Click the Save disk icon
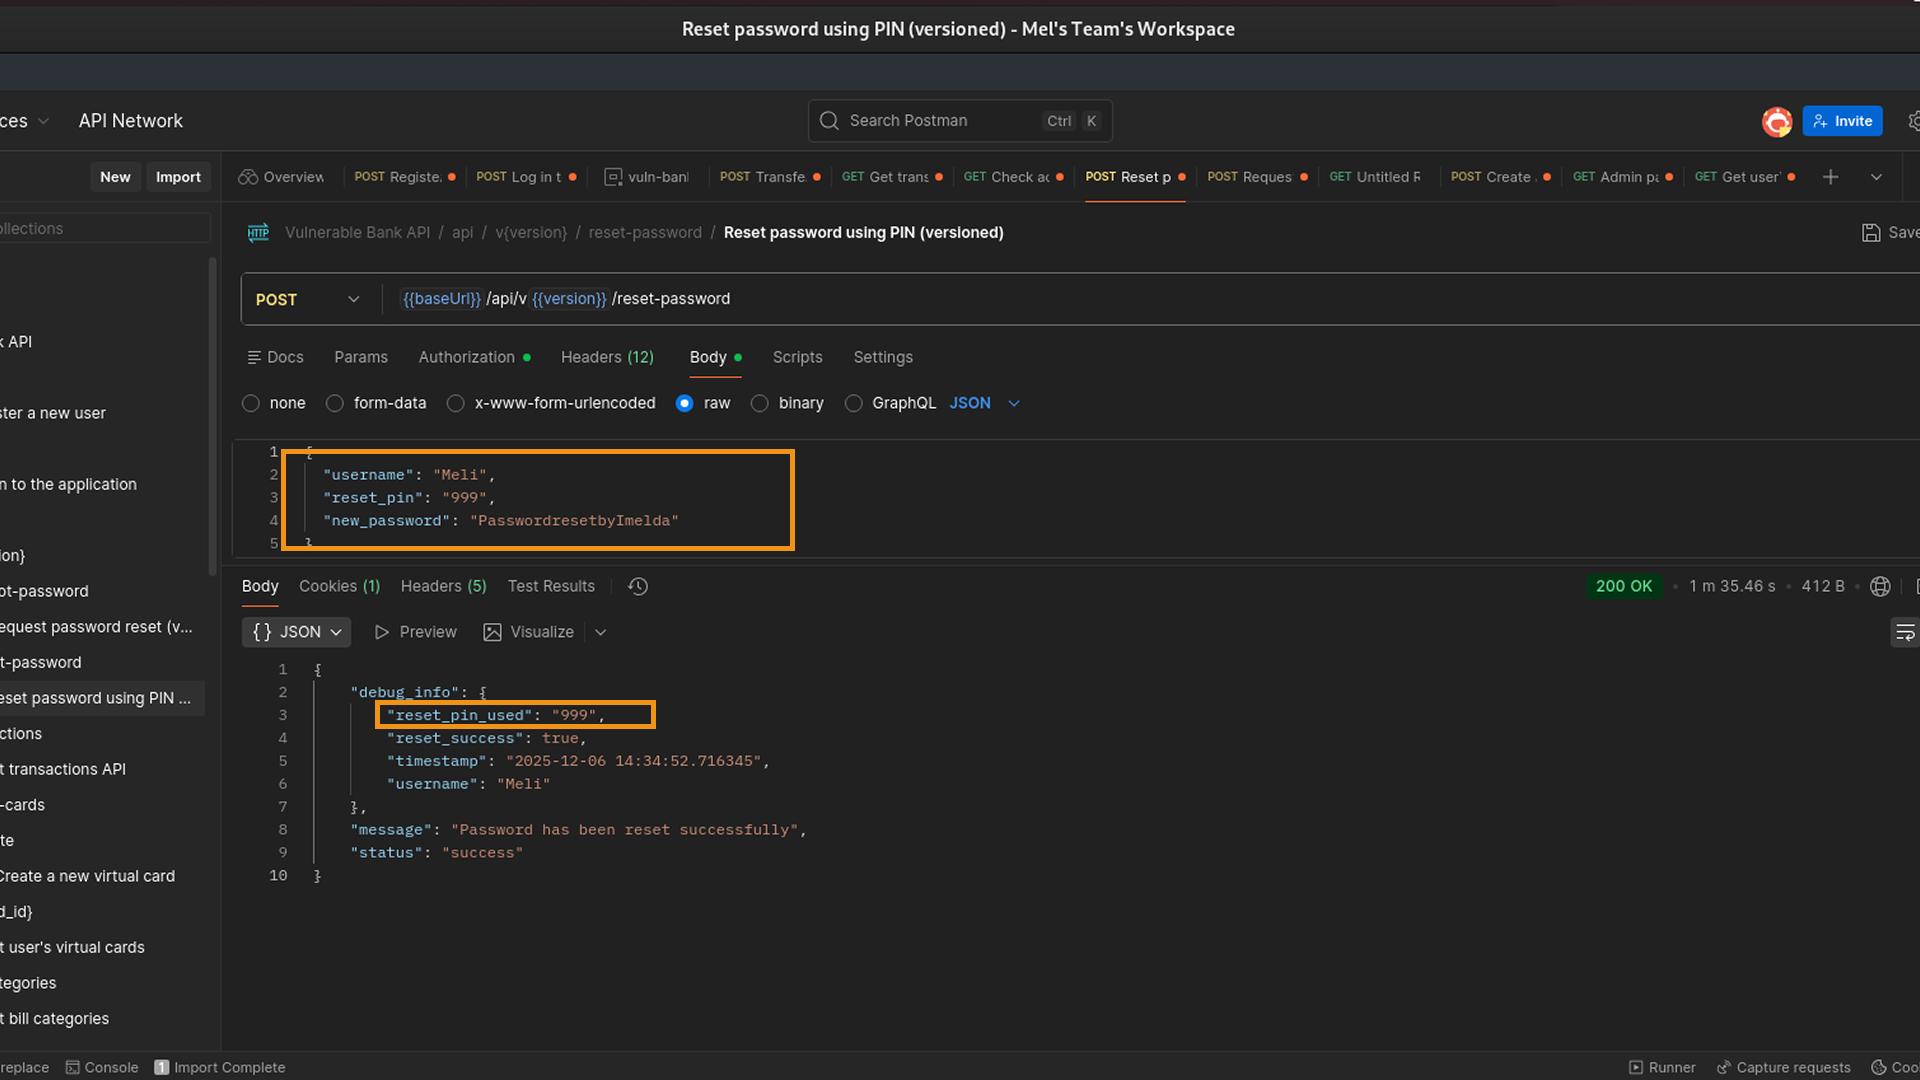This screenshot has height=1080, width=1920. tap(1871, 232)
